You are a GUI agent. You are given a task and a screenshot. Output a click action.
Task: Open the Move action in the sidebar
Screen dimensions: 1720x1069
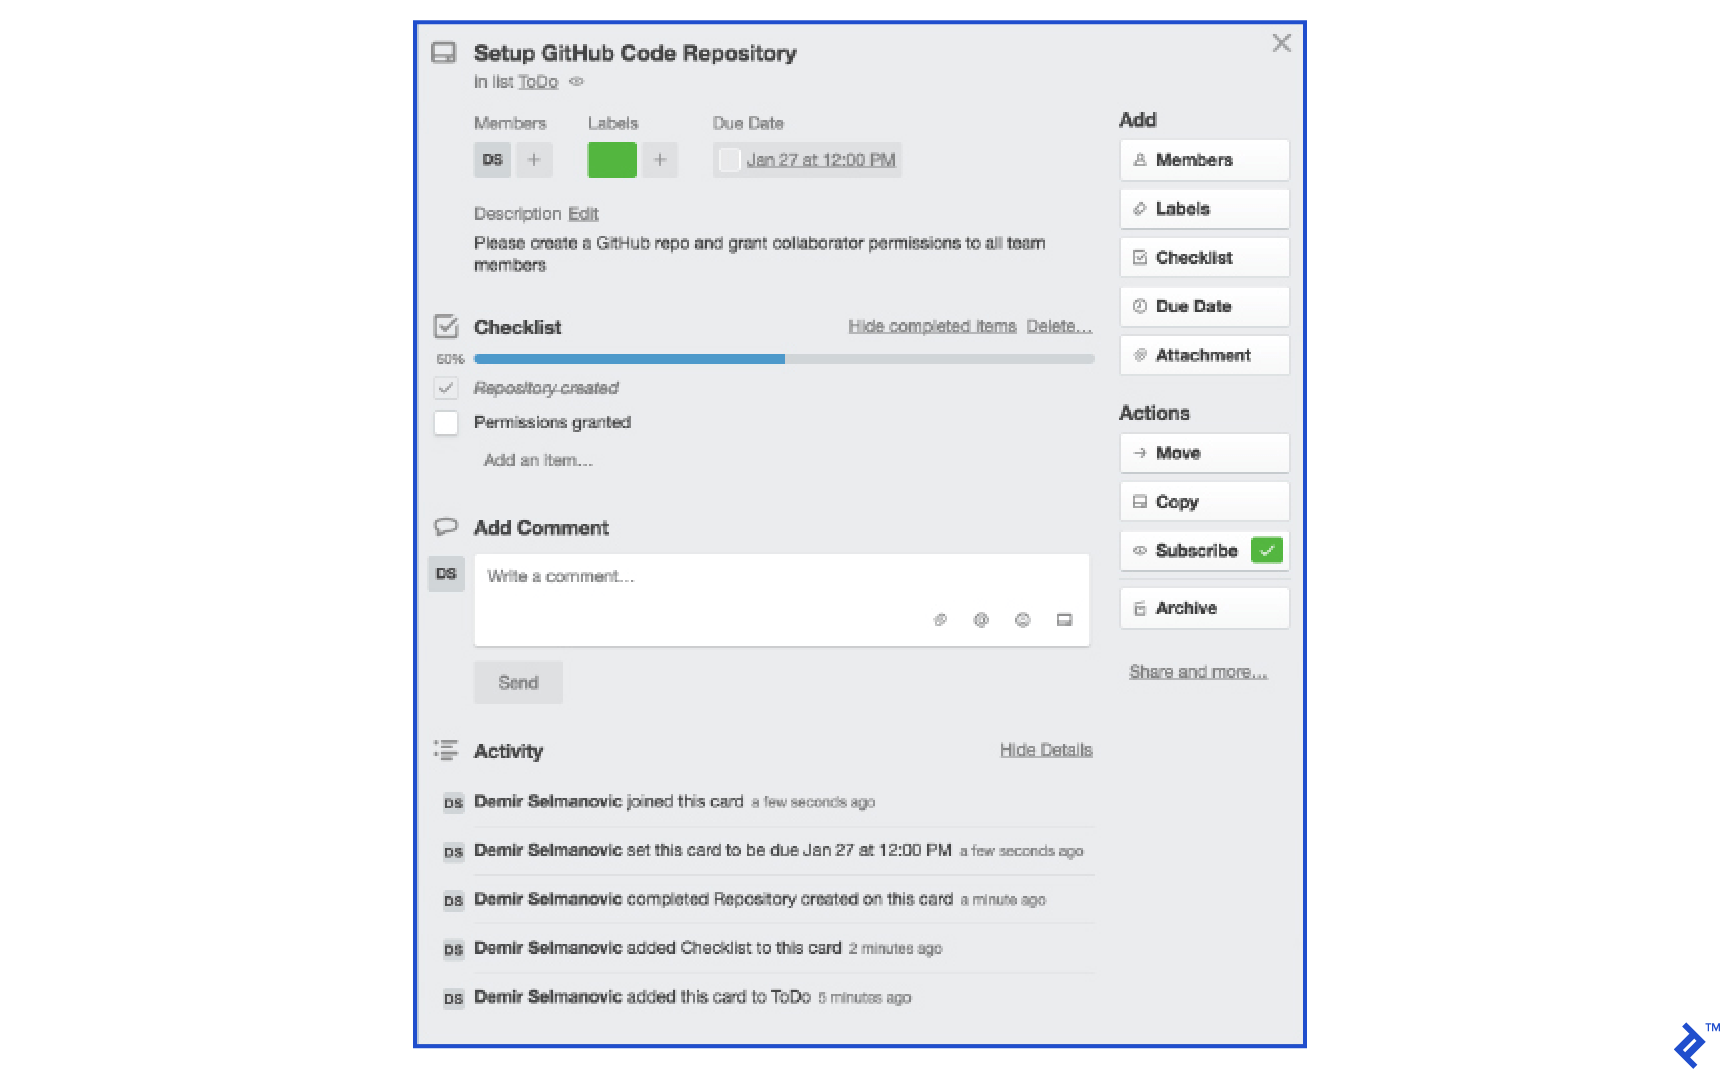coord(1203,453)
